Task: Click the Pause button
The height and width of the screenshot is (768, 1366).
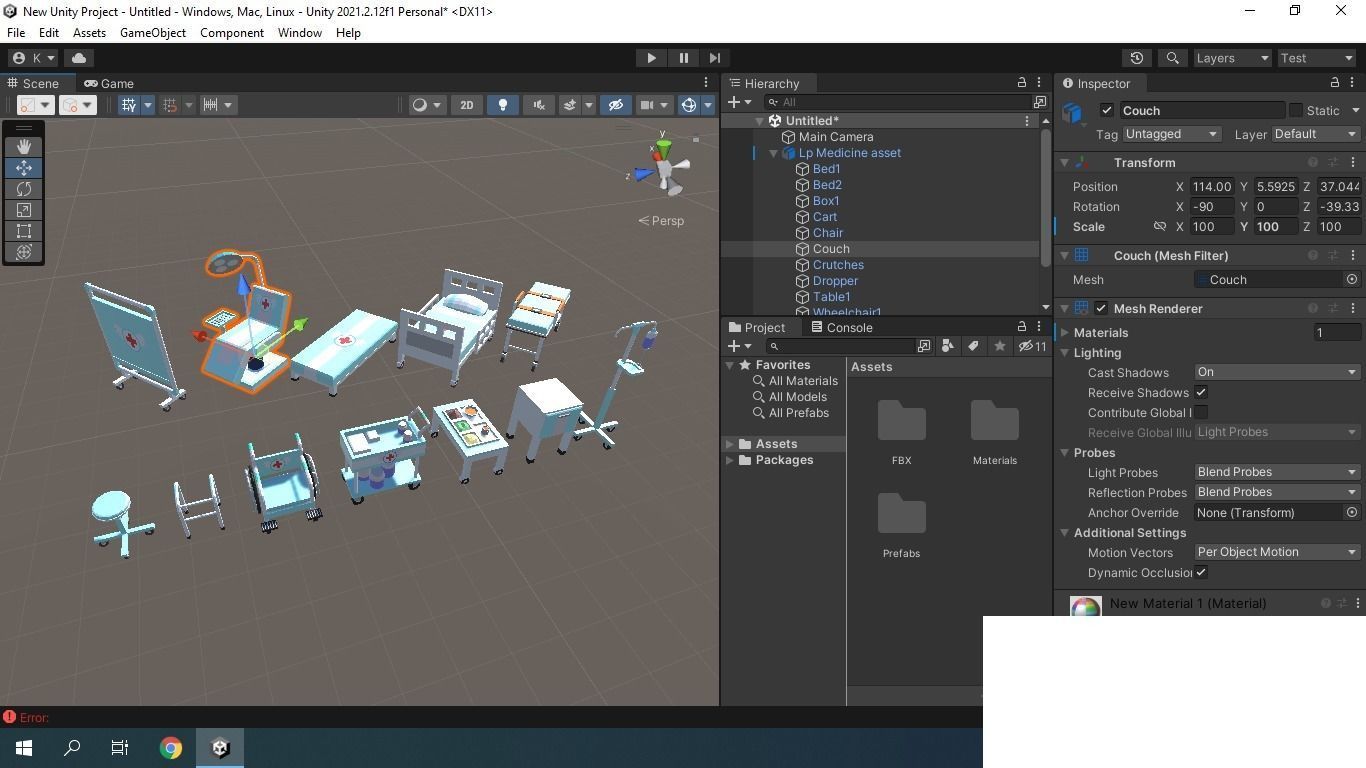Action: (x=683, y=58)
